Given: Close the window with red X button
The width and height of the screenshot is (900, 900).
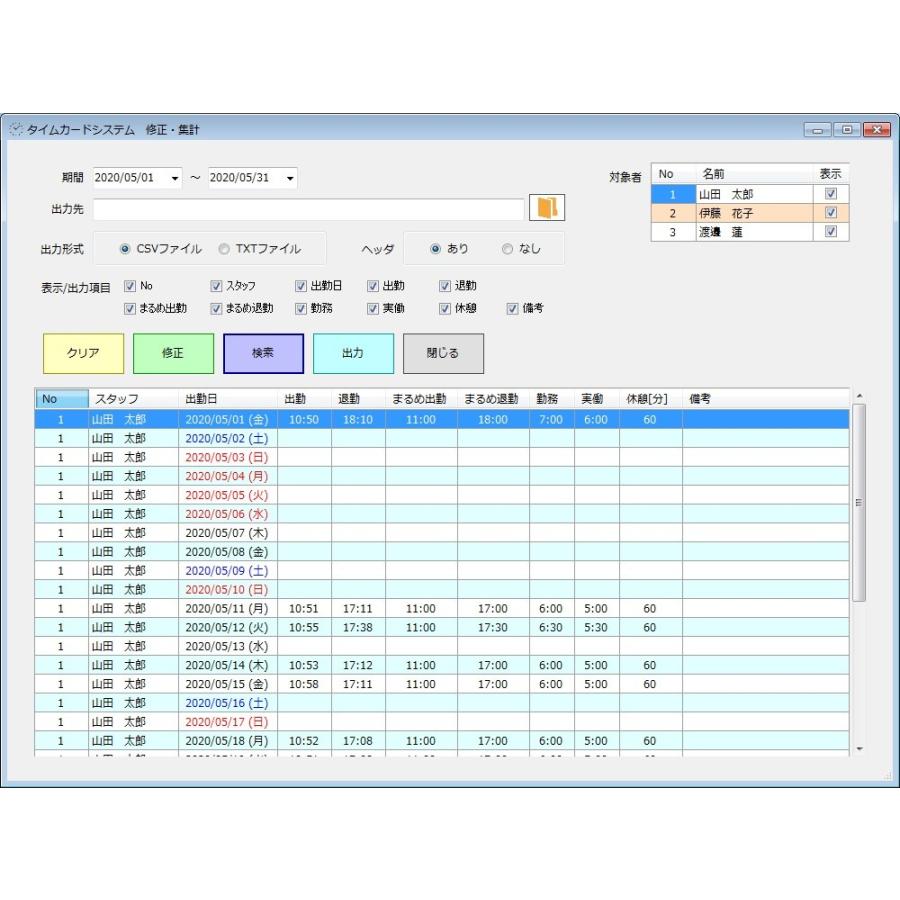Looking at the screenshot, I should coord(877,130).
